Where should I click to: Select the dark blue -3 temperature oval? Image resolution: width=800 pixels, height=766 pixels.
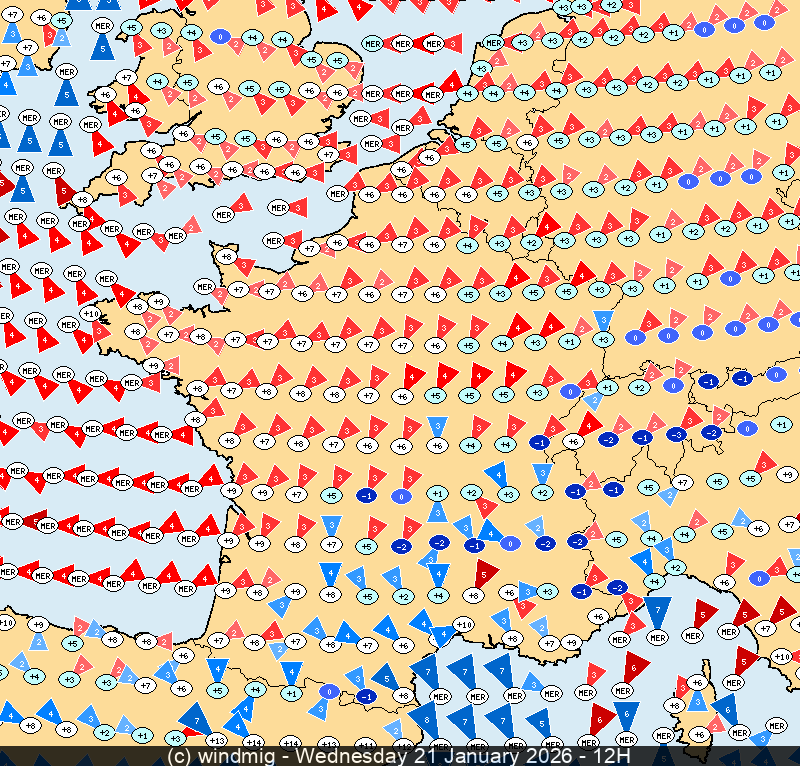tap(676, 434)
